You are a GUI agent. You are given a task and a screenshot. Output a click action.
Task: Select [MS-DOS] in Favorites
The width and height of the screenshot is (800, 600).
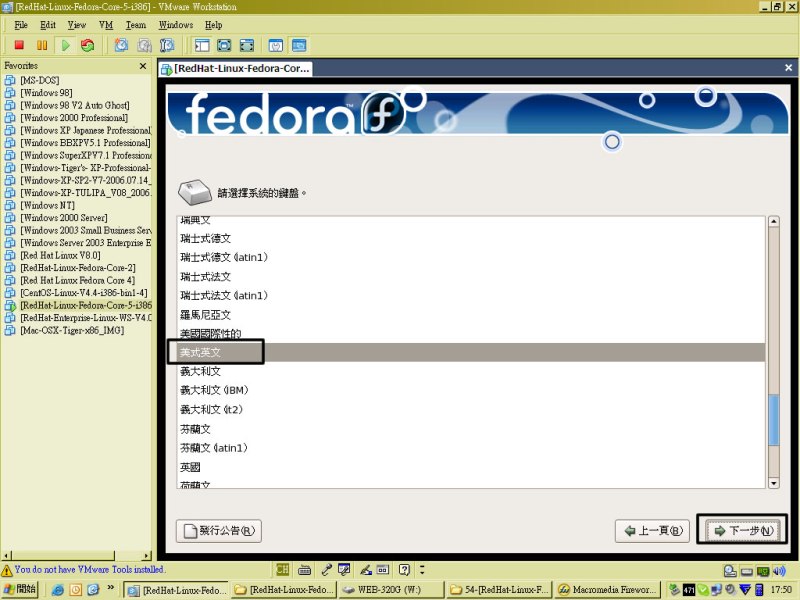[x=39, y=80]
